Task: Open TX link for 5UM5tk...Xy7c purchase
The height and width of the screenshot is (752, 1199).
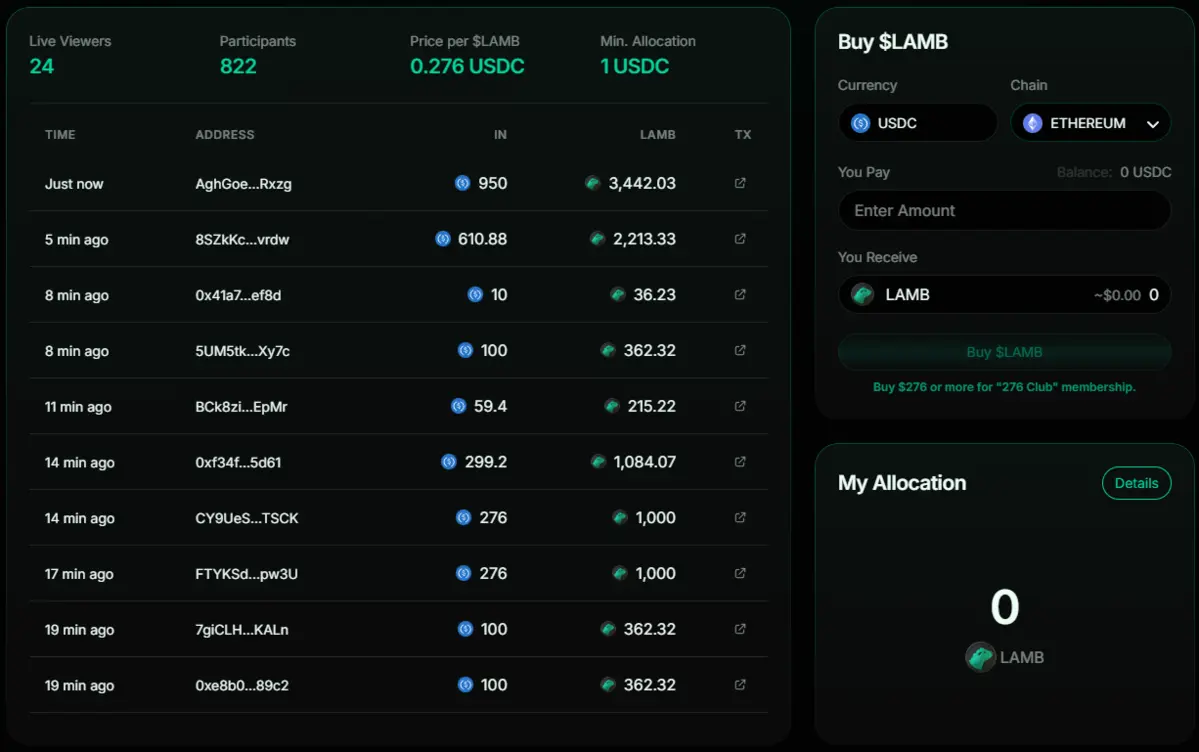Action: pos(740,351)
